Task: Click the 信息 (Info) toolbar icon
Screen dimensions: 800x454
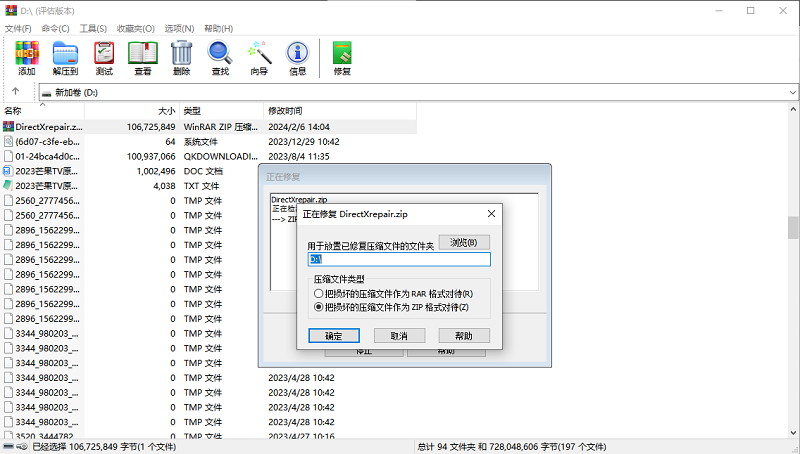Action: 297,58
